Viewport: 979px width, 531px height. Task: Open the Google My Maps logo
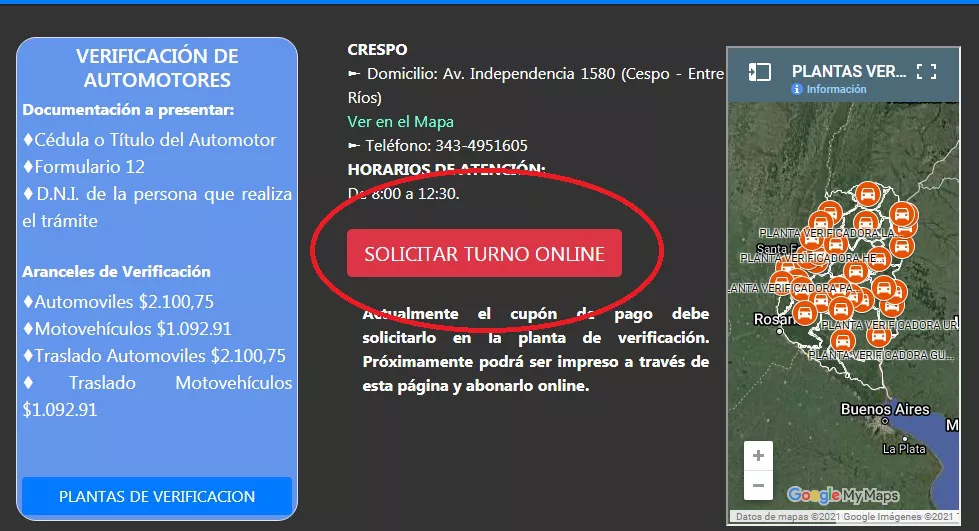tap(842, 495)
